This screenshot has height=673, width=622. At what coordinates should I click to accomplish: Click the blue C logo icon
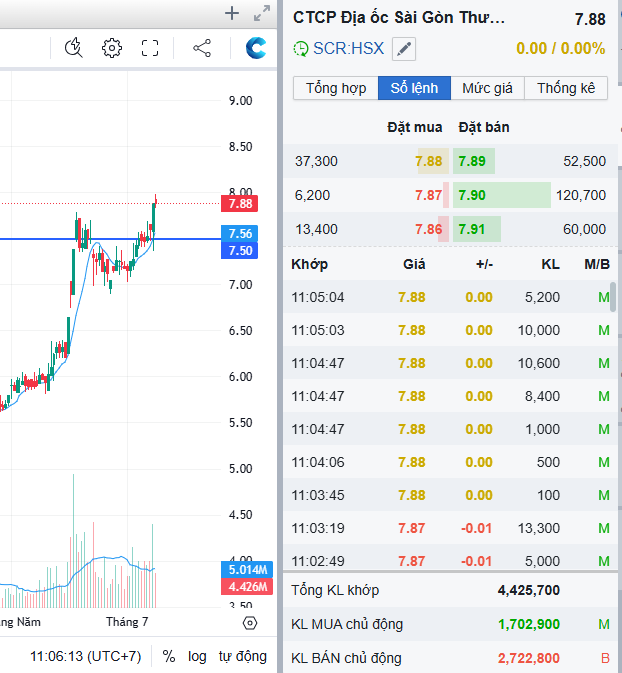click(x=256, y=48)
